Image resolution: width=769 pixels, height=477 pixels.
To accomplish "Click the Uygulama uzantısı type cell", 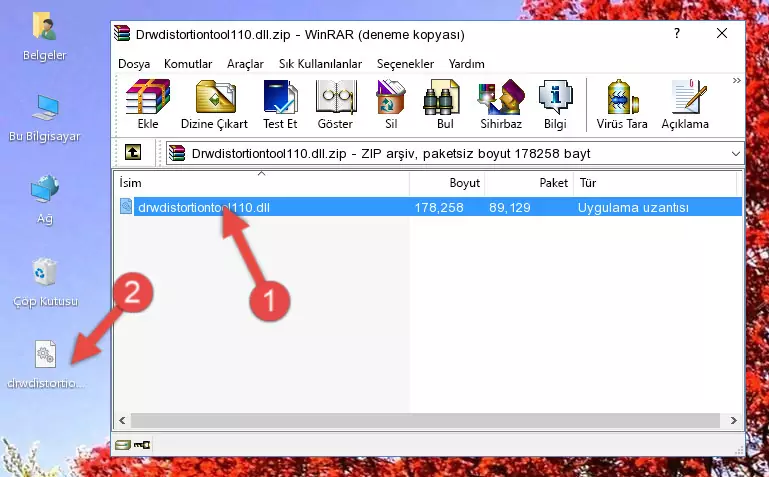I will pos(633,207).
